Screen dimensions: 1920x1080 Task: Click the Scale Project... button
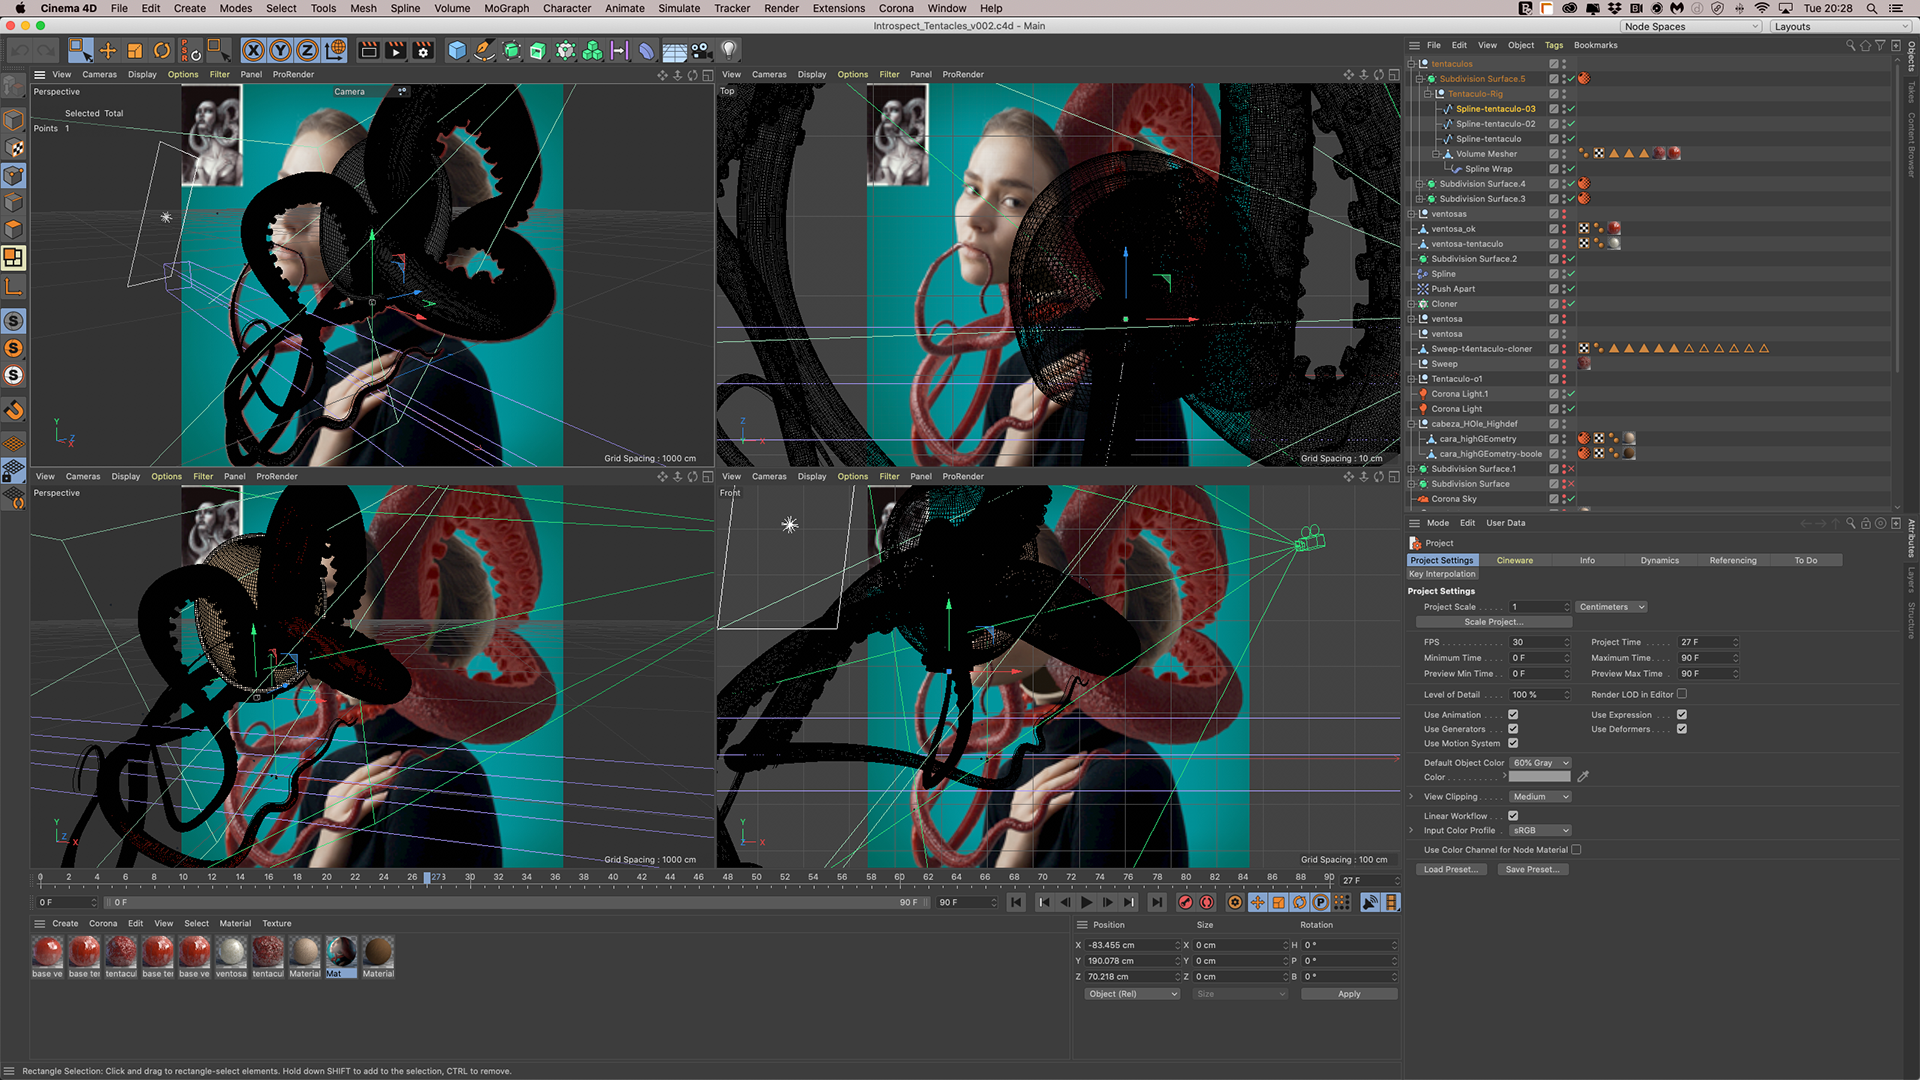[1494, 622]
